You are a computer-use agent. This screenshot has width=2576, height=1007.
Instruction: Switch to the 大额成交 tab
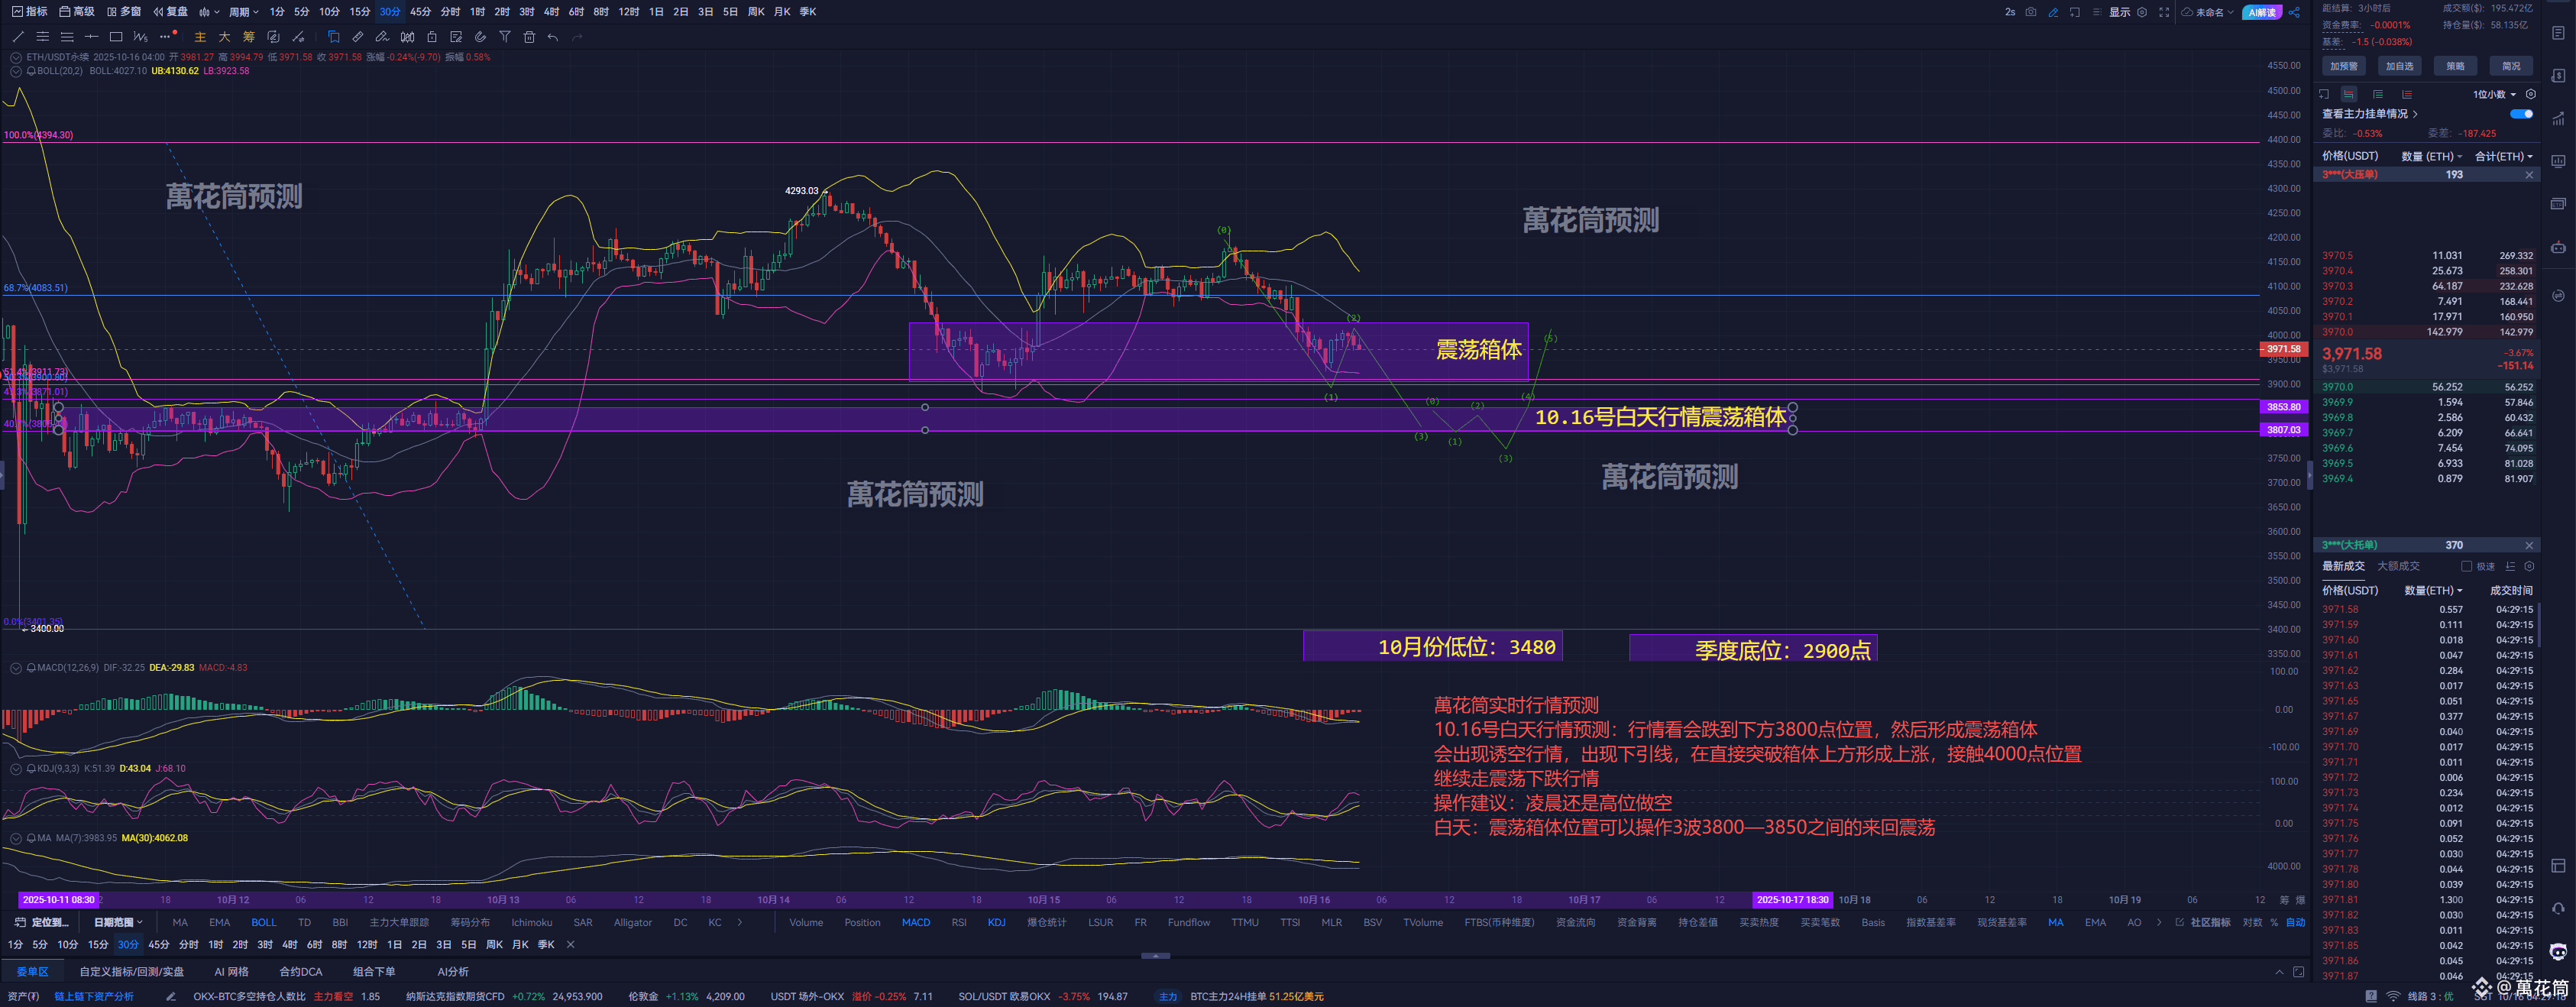click(x=2398, y=566)
